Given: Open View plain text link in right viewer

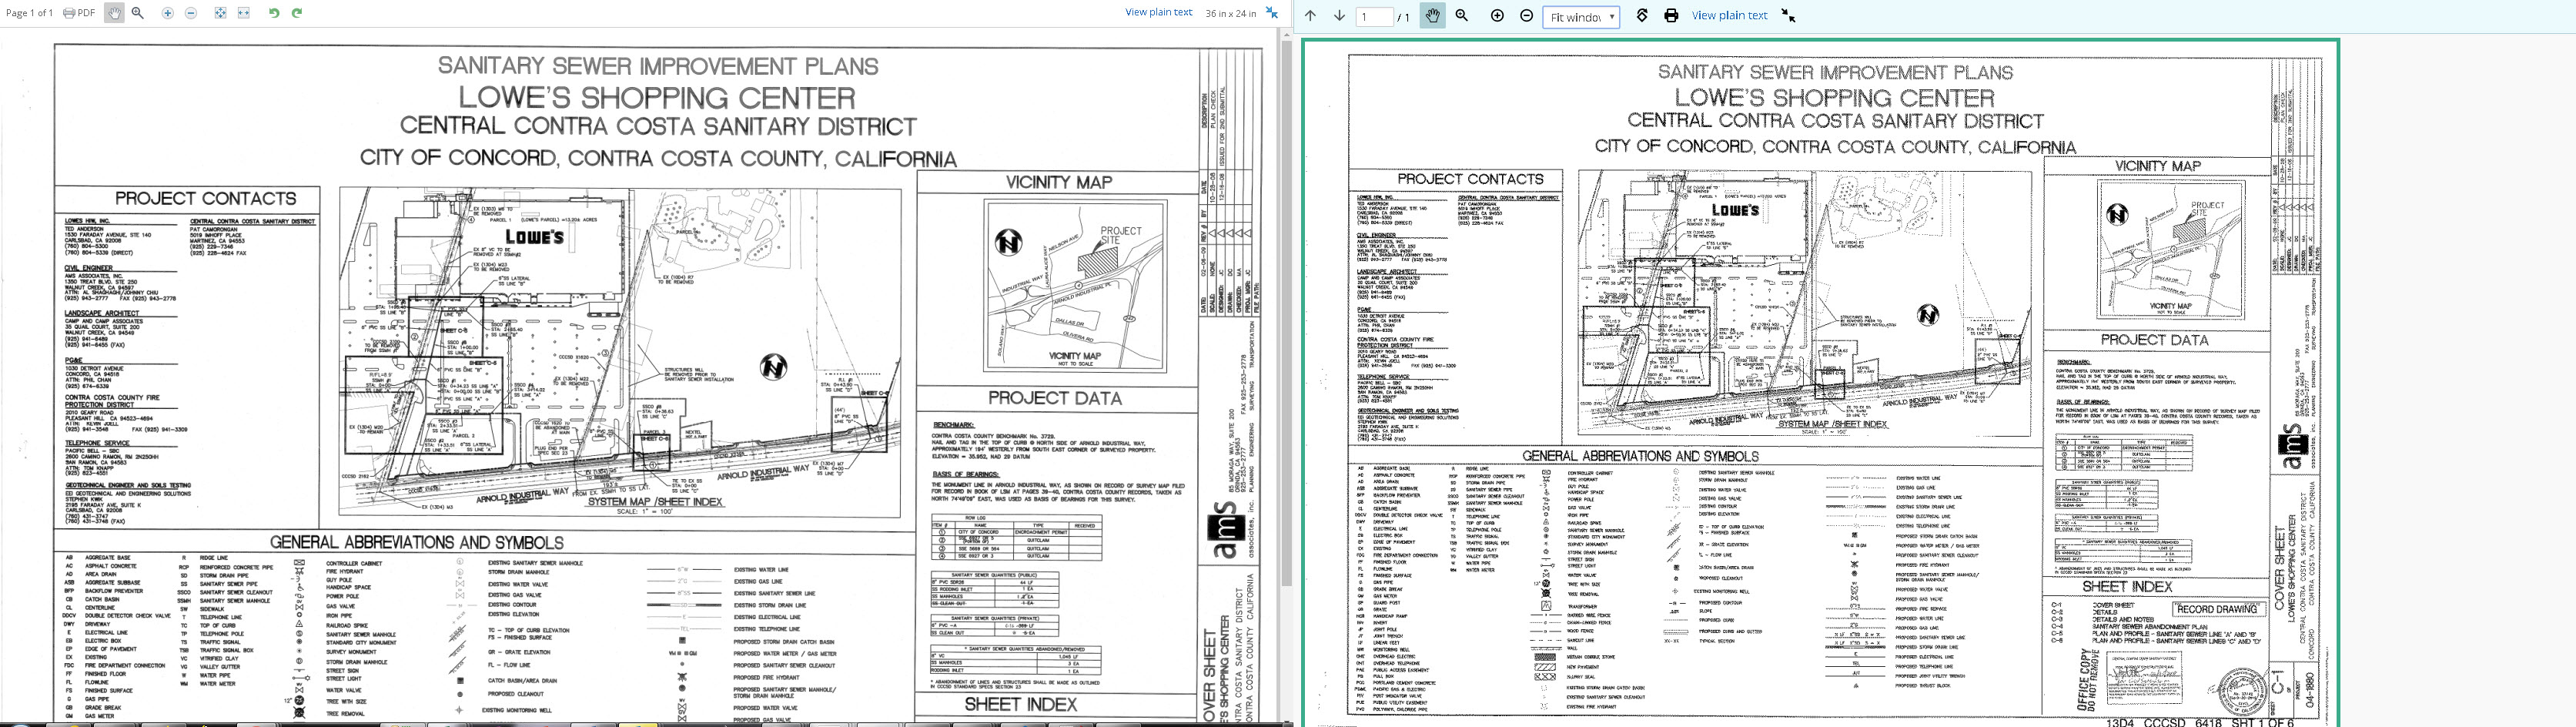Looking at the screenshot, I should (1729, 16).
